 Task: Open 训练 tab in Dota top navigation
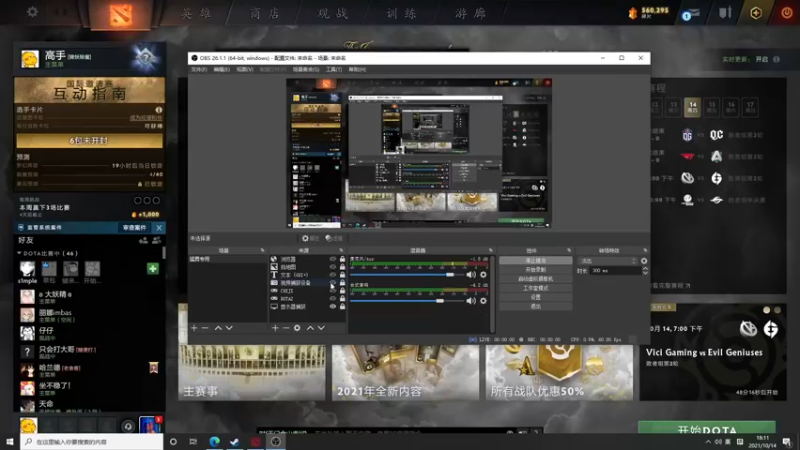(402, 13)
